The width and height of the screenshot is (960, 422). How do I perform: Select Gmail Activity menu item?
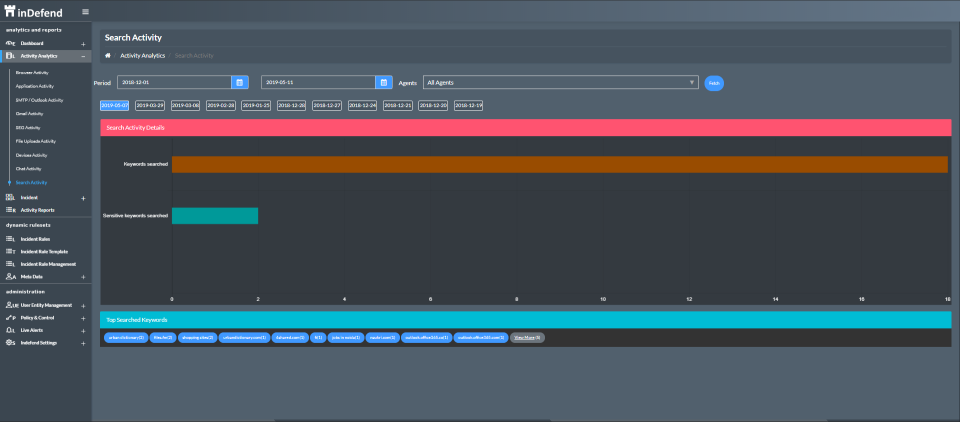[x=29, y=114]
